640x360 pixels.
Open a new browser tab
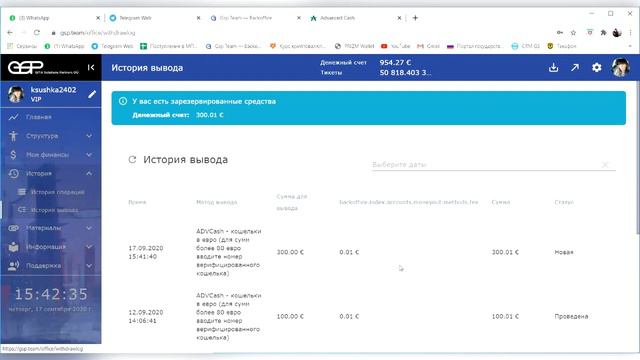pyautogui.click(x=415, y=18)
